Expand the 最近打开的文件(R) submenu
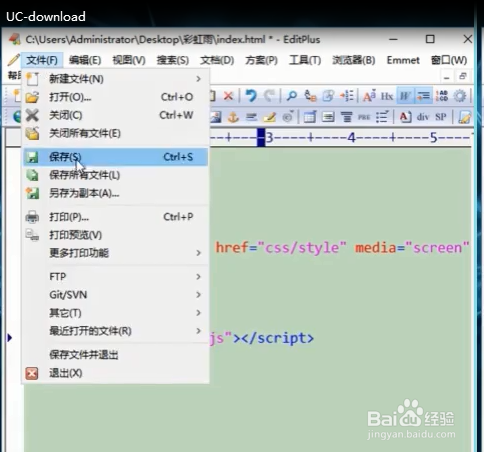Image resolution: width=484 pixels, height=452 pixels. coord(116,331)
